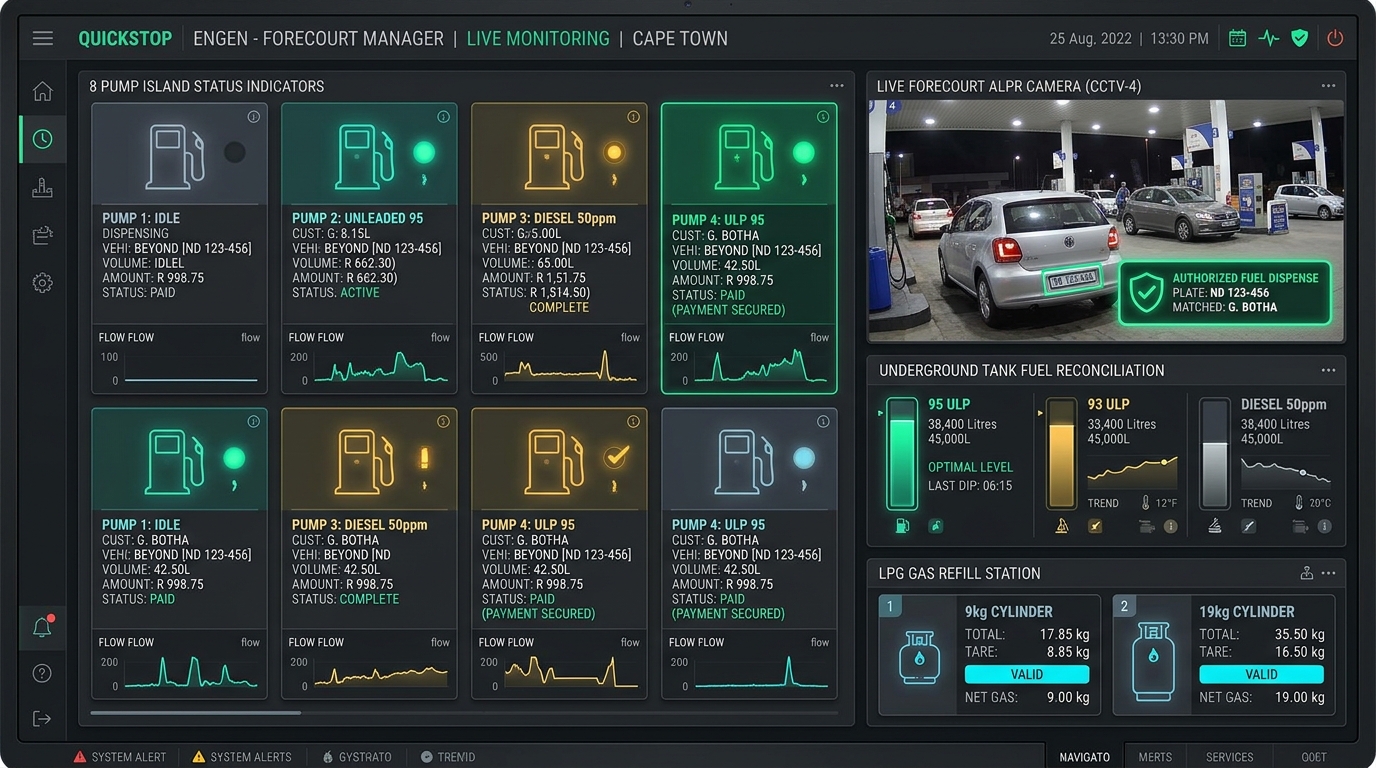Open the info circle in DIESEL 50ppm section
Viewport: 1376px width, 768px height.
[1324, 526]
